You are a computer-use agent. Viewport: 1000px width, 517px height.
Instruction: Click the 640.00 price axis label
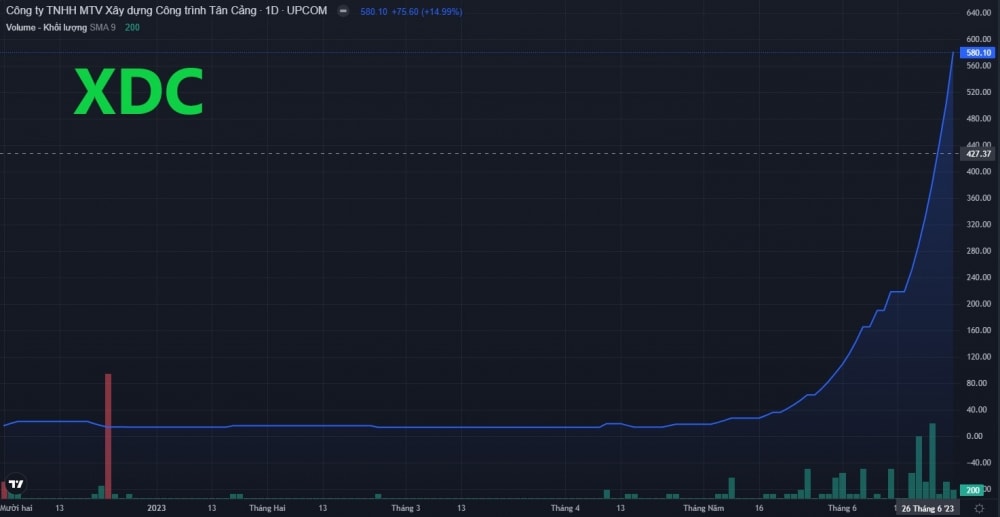point(978,13)
